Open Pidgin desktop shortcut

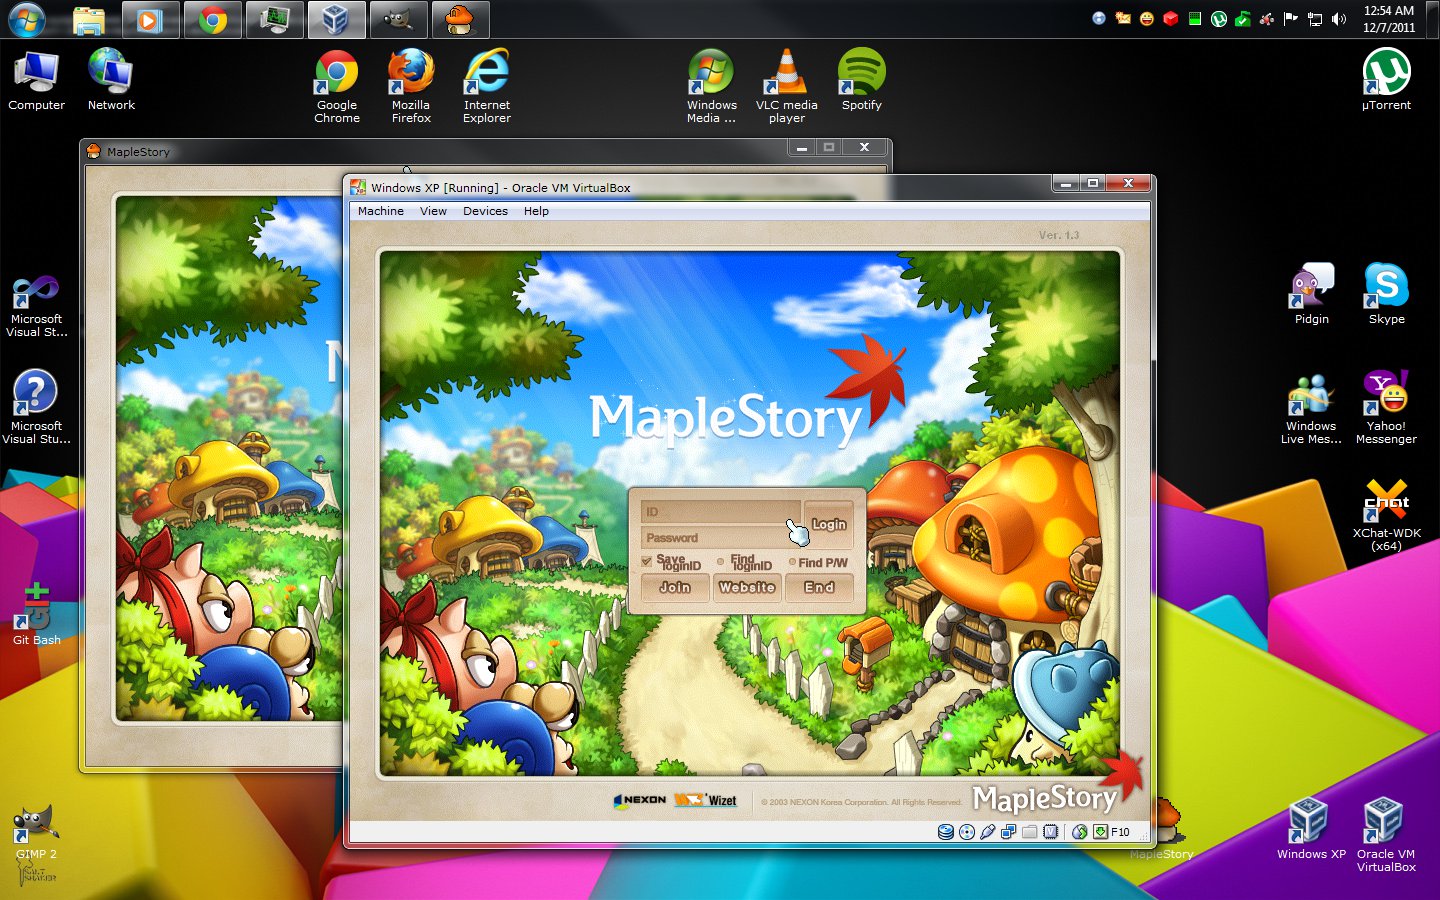1312,294
